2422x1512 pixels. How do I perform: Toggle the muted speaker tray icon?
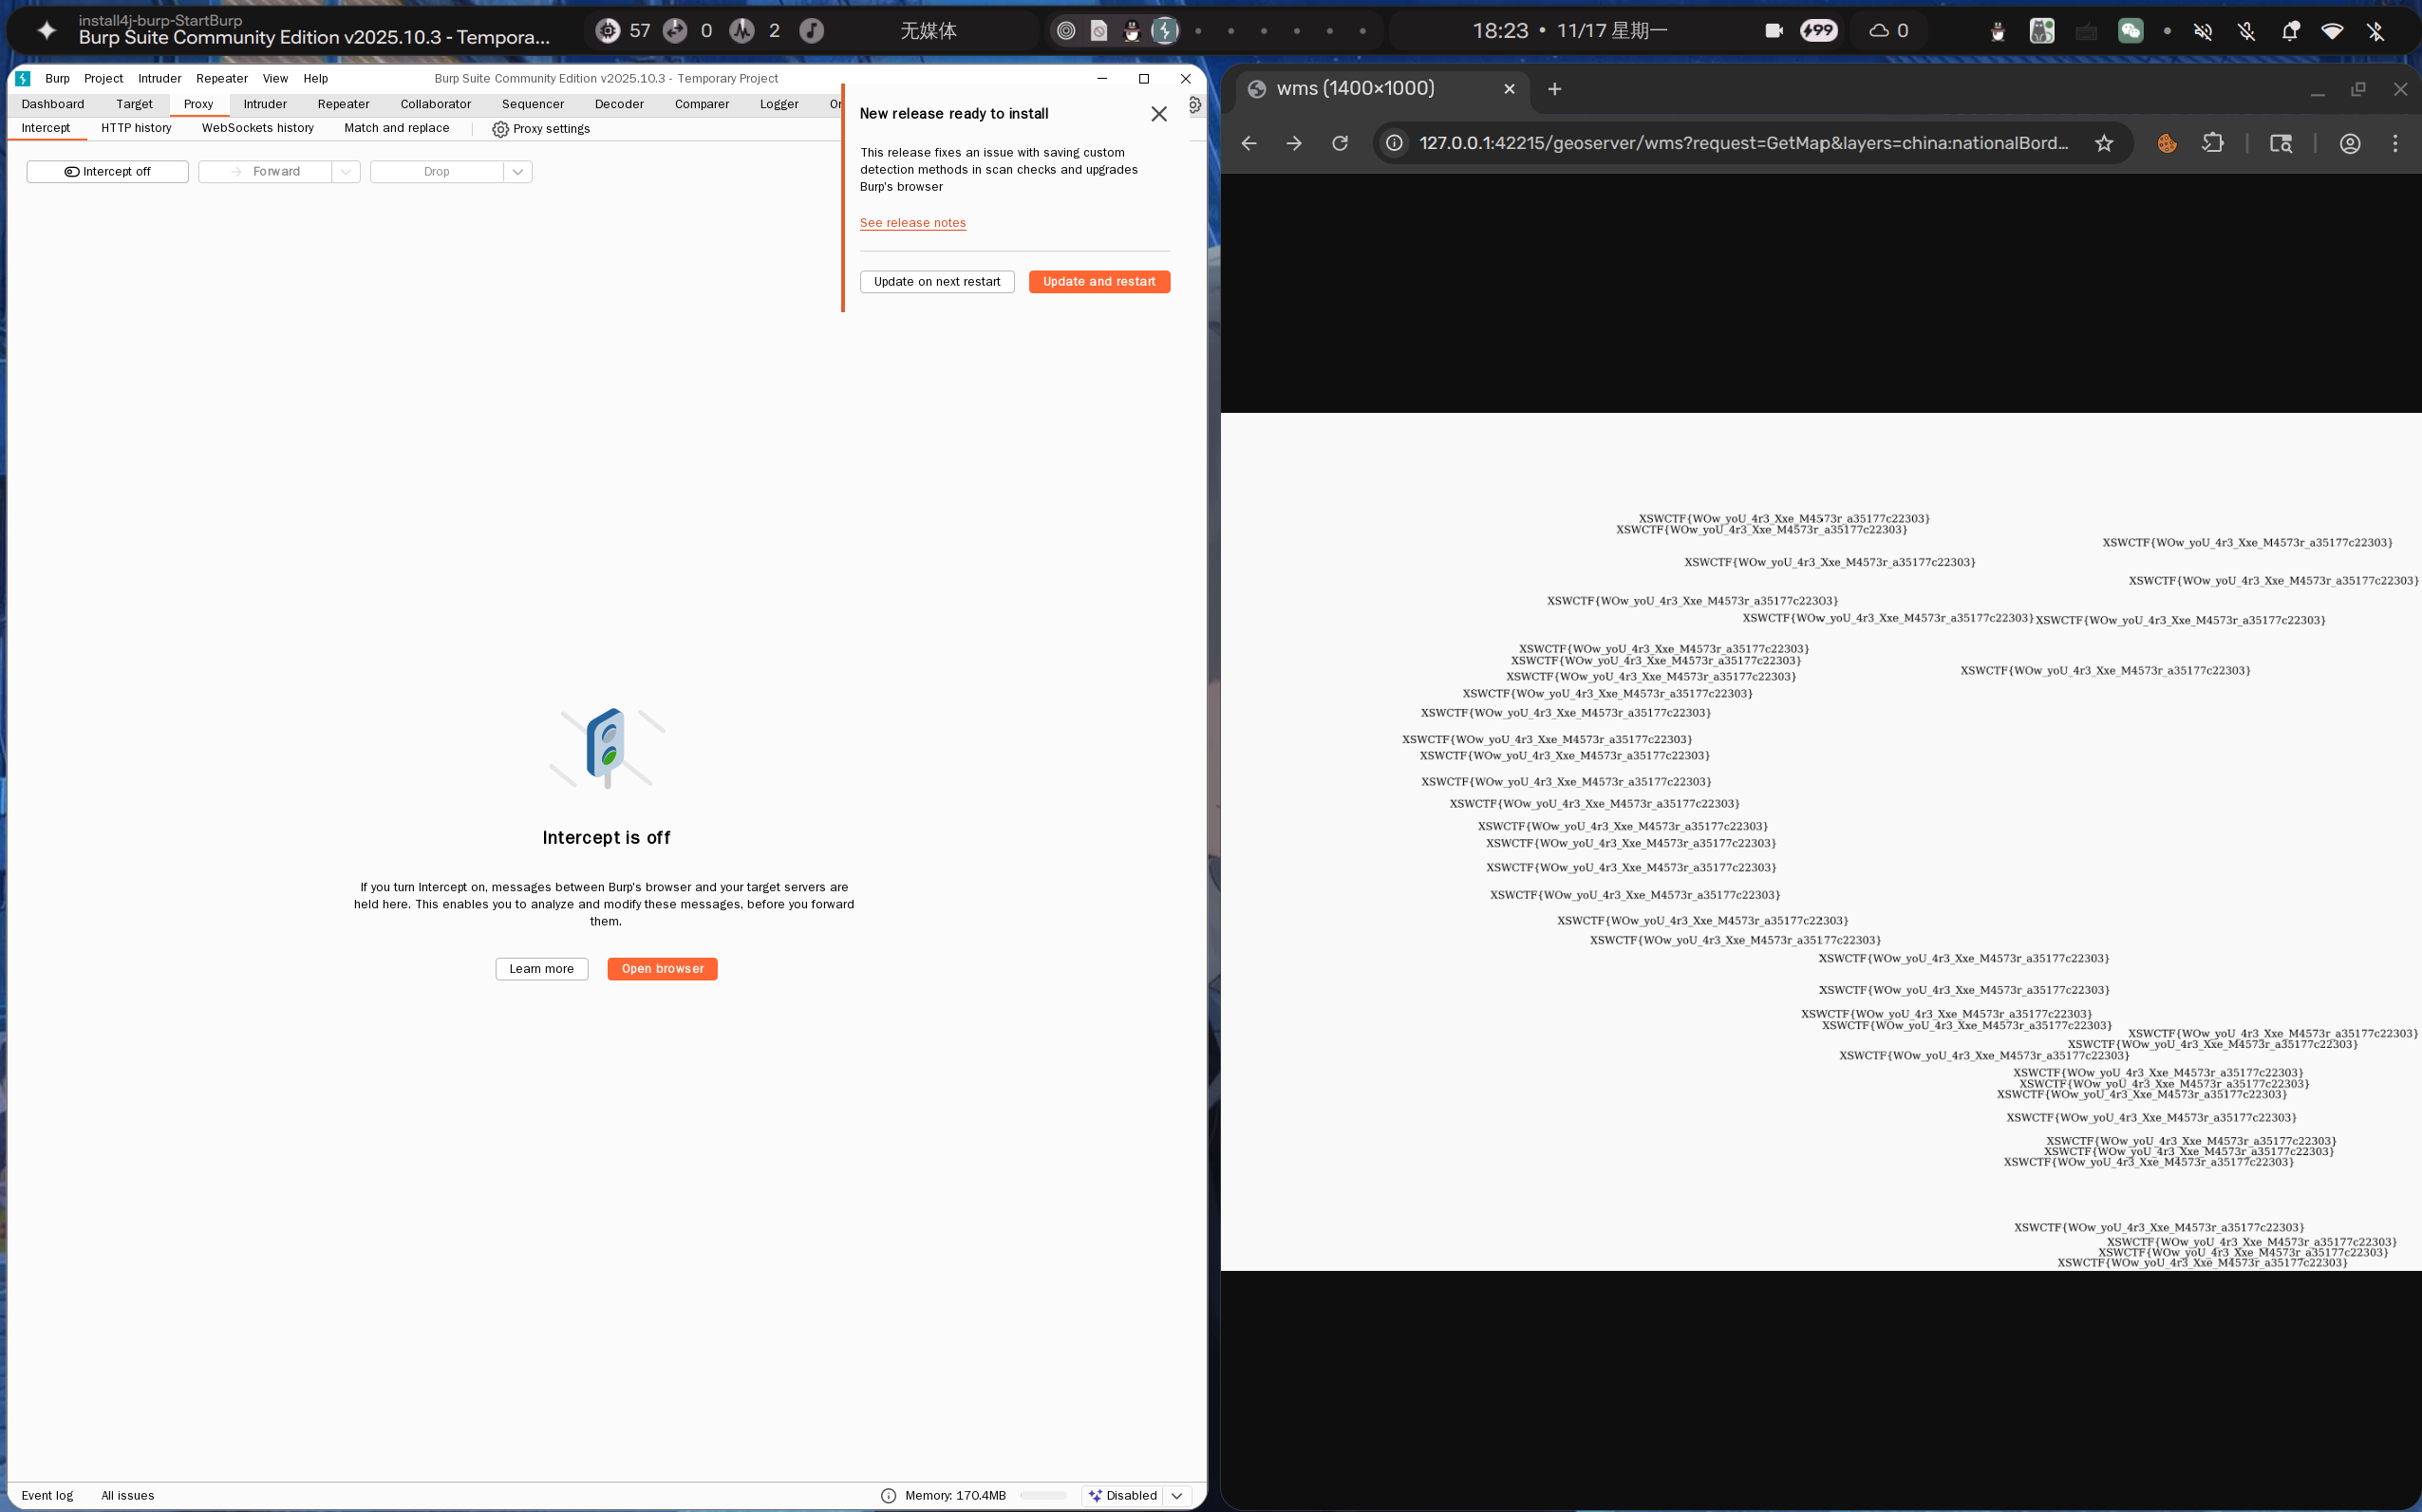tap(2202, 31)
